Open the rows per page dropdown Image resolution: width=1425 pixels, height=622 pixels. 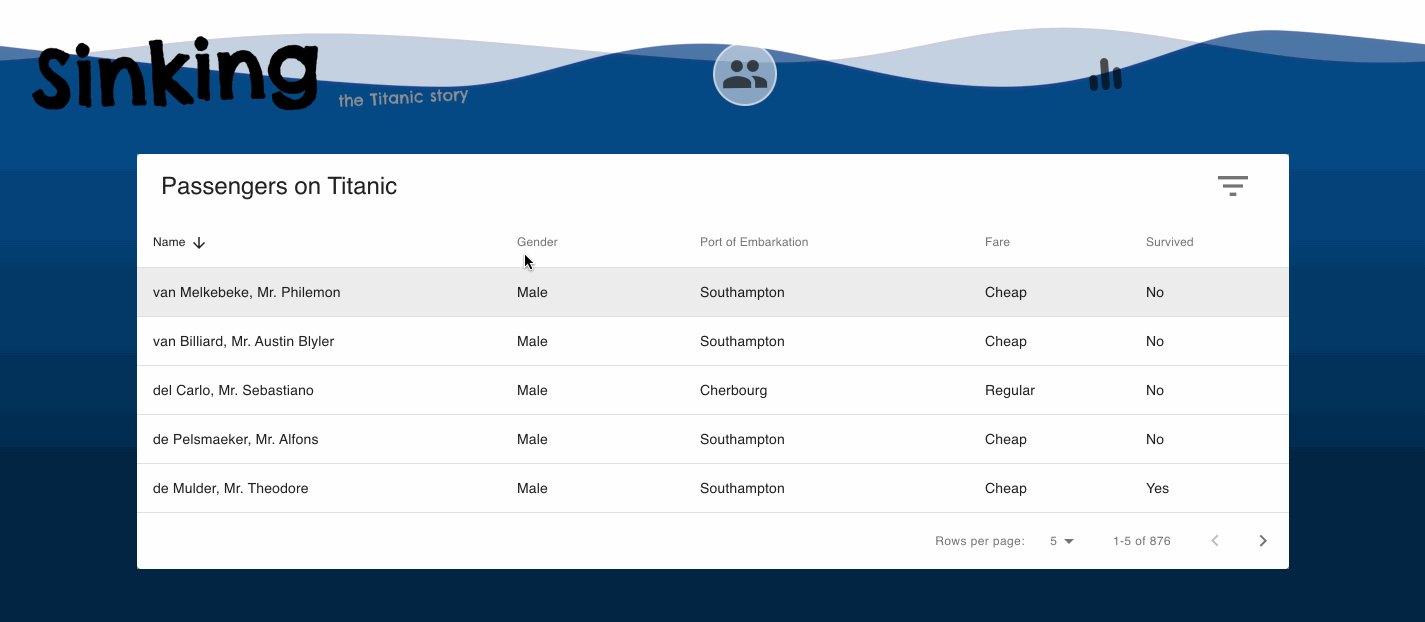coord(1062,541)
